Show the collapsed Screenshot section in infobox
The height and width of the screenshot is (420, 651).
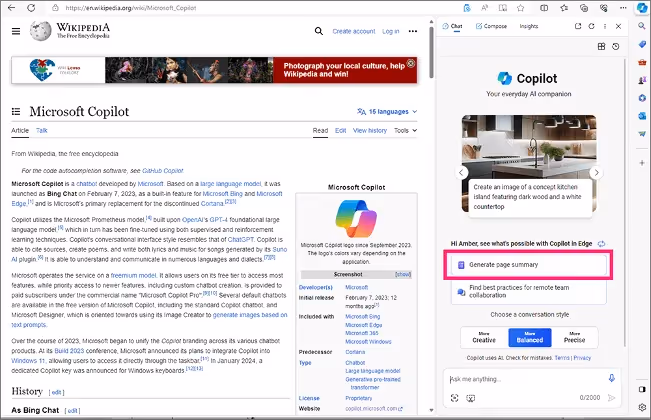[403, 274]
